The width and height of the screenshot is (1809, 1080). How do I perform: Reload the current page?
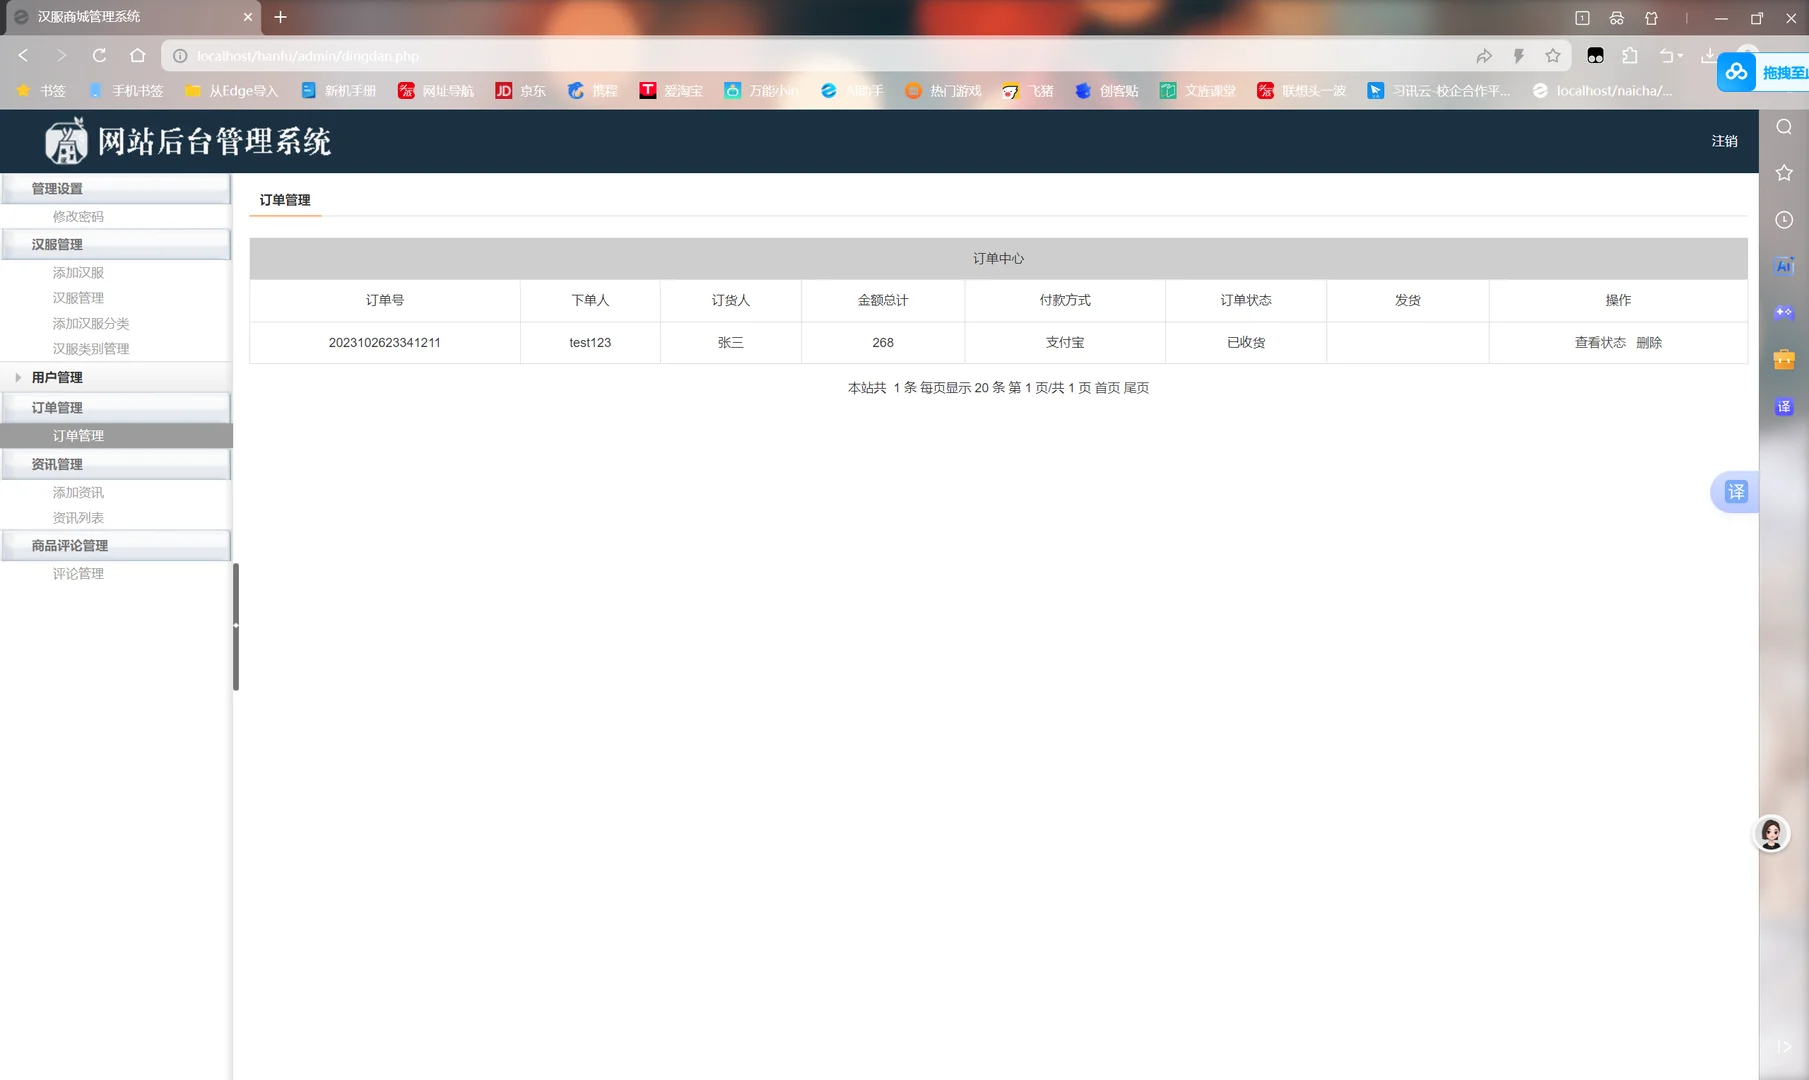[x=99, y=56]
